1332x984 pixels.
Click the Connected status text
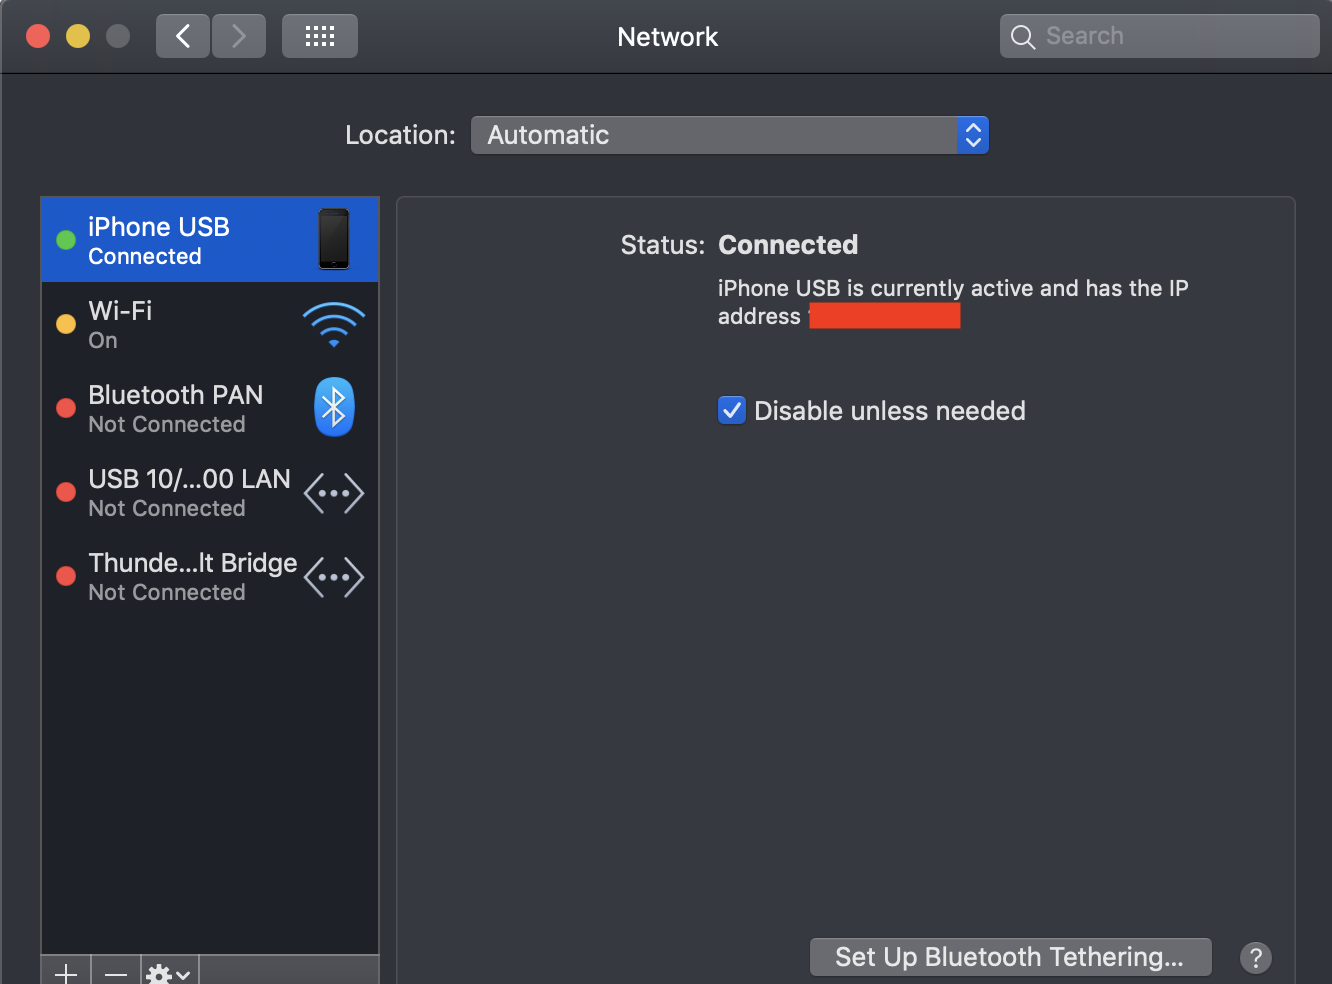coord(788,245)
